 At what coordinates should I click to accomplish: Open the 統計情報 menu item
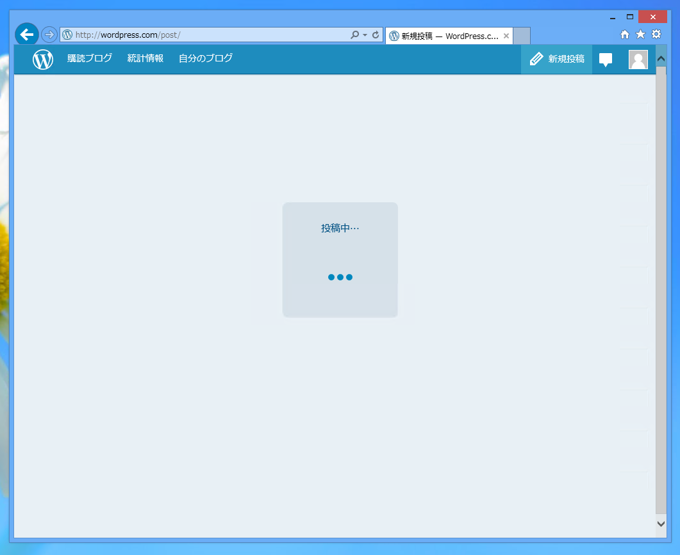145,58
